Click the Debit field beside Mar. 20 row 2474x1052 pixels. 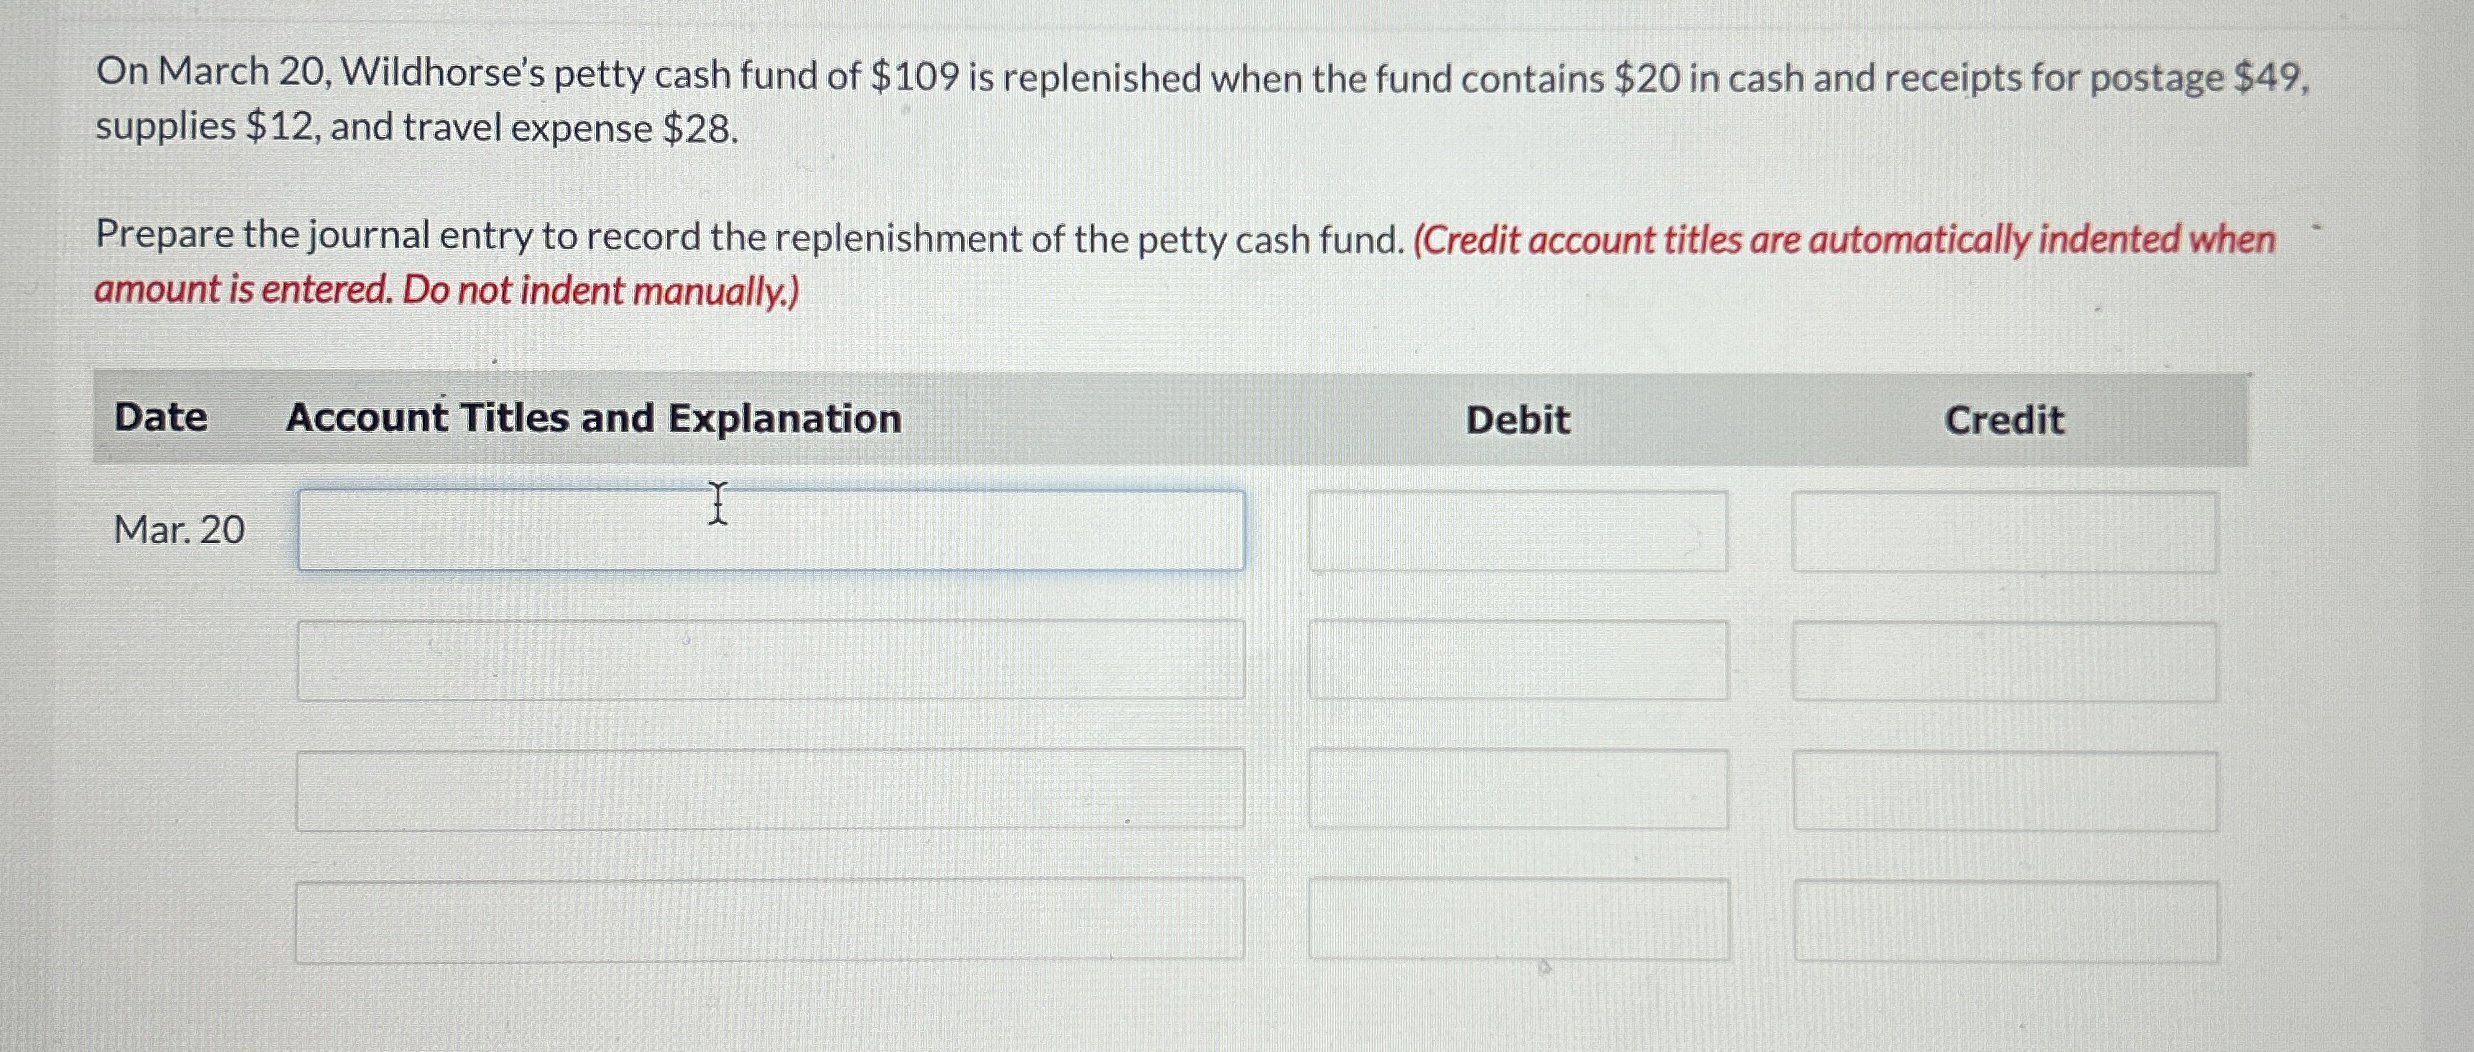click(x=1518, y=530)
